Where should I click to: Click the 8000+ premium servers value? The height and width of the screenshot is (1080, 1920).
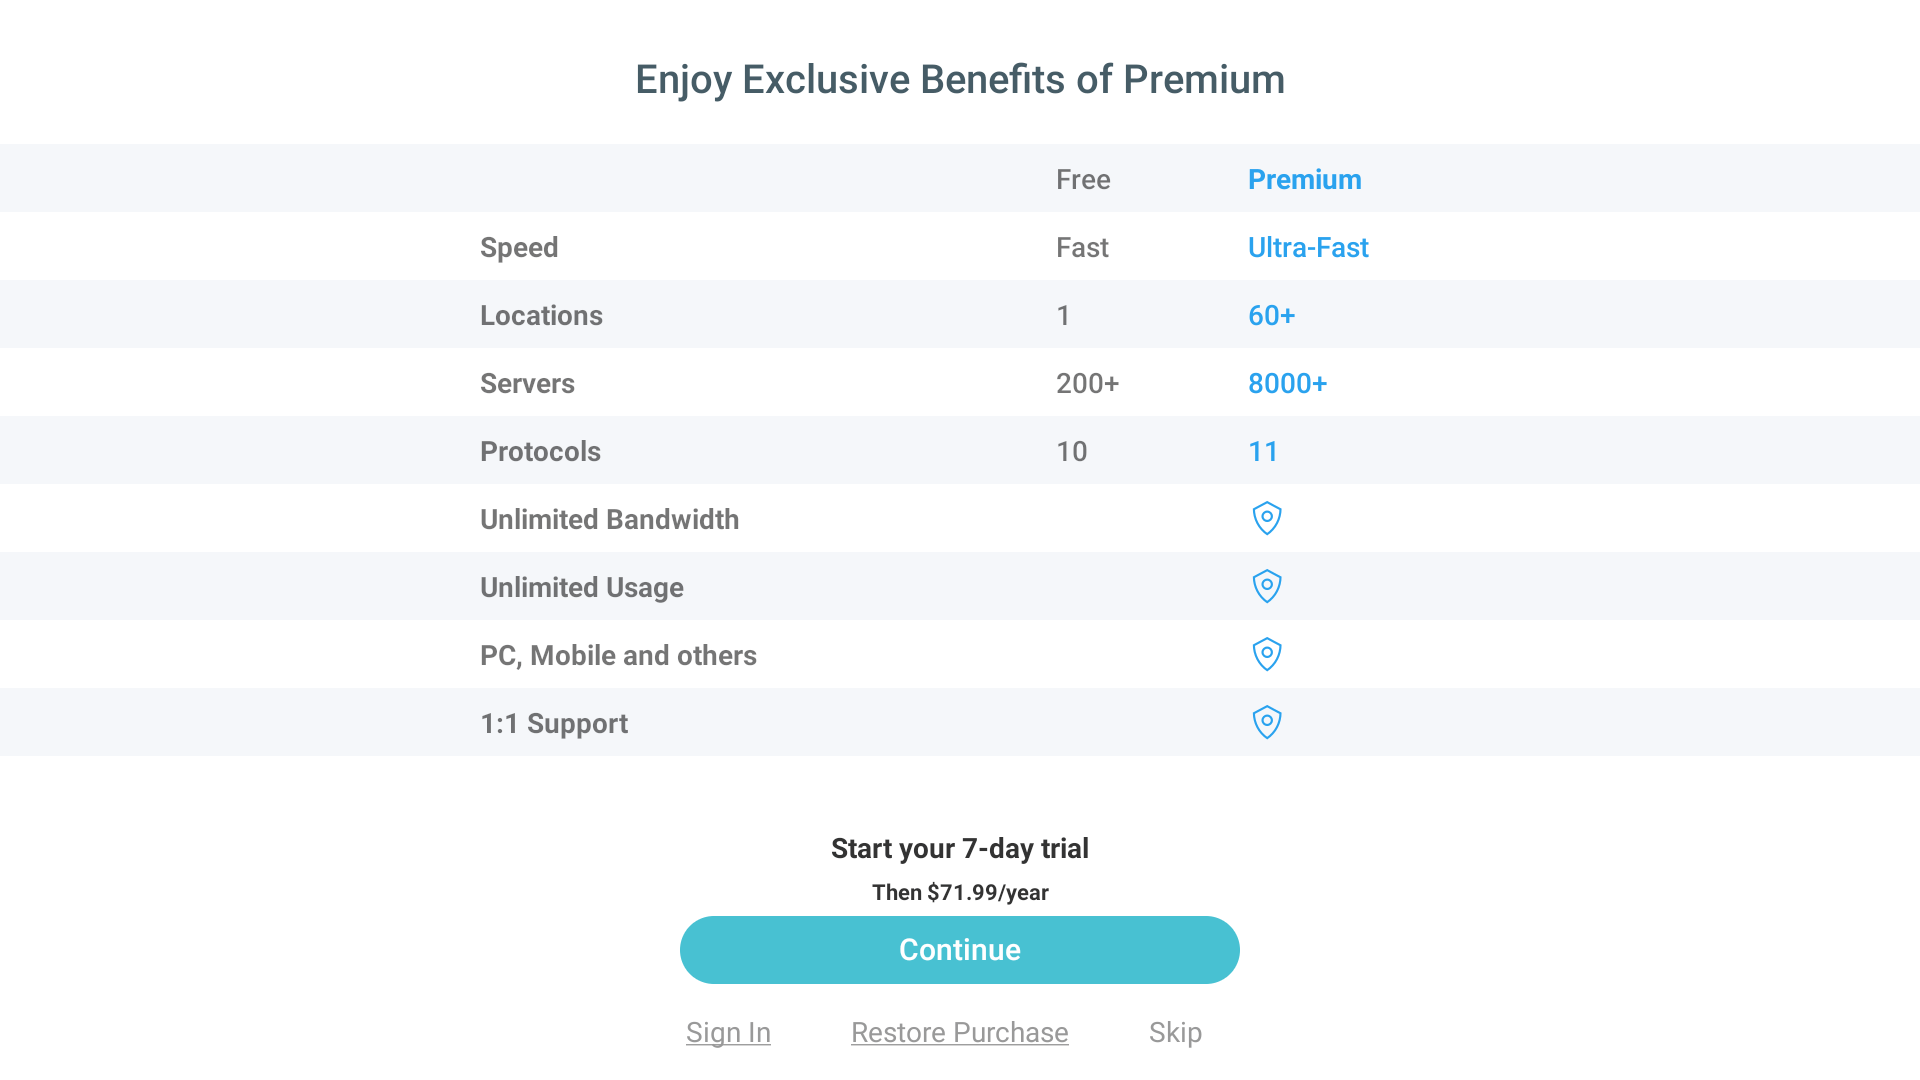click(x=1288, y=384)
